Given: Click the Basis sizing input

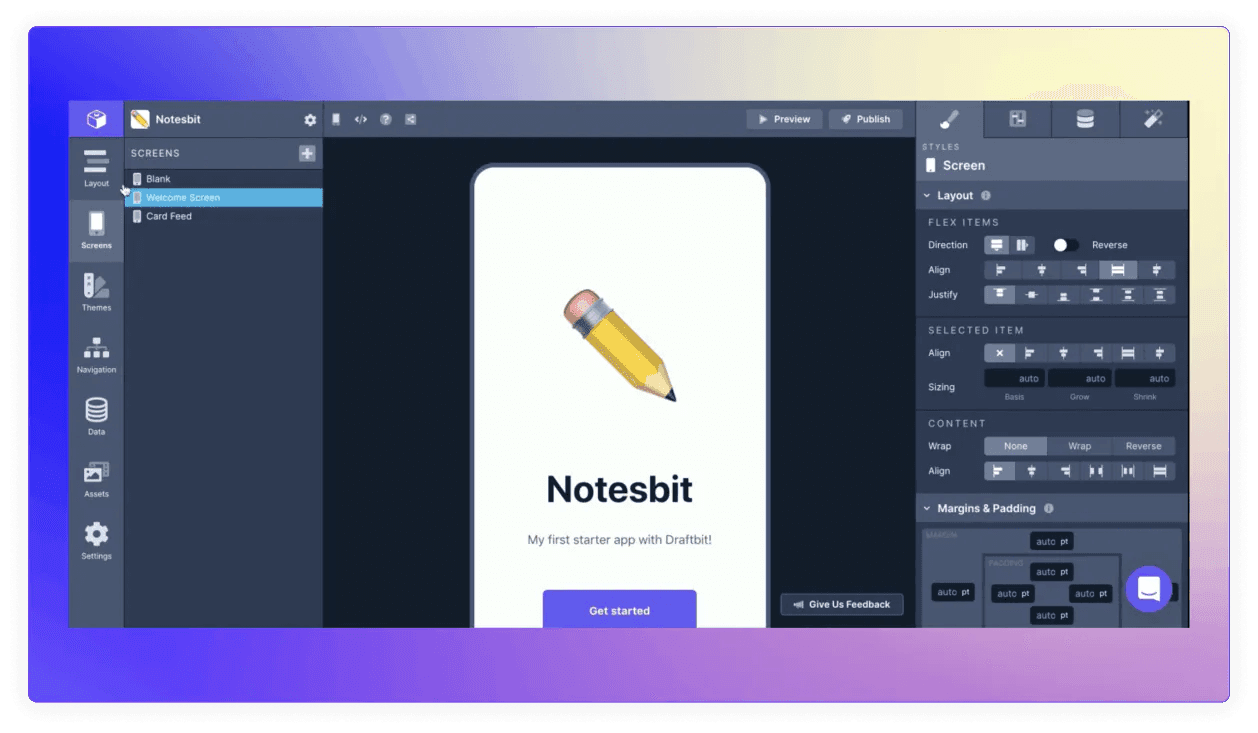Looking at the screenshot, I should click(x=1014, y=378).
